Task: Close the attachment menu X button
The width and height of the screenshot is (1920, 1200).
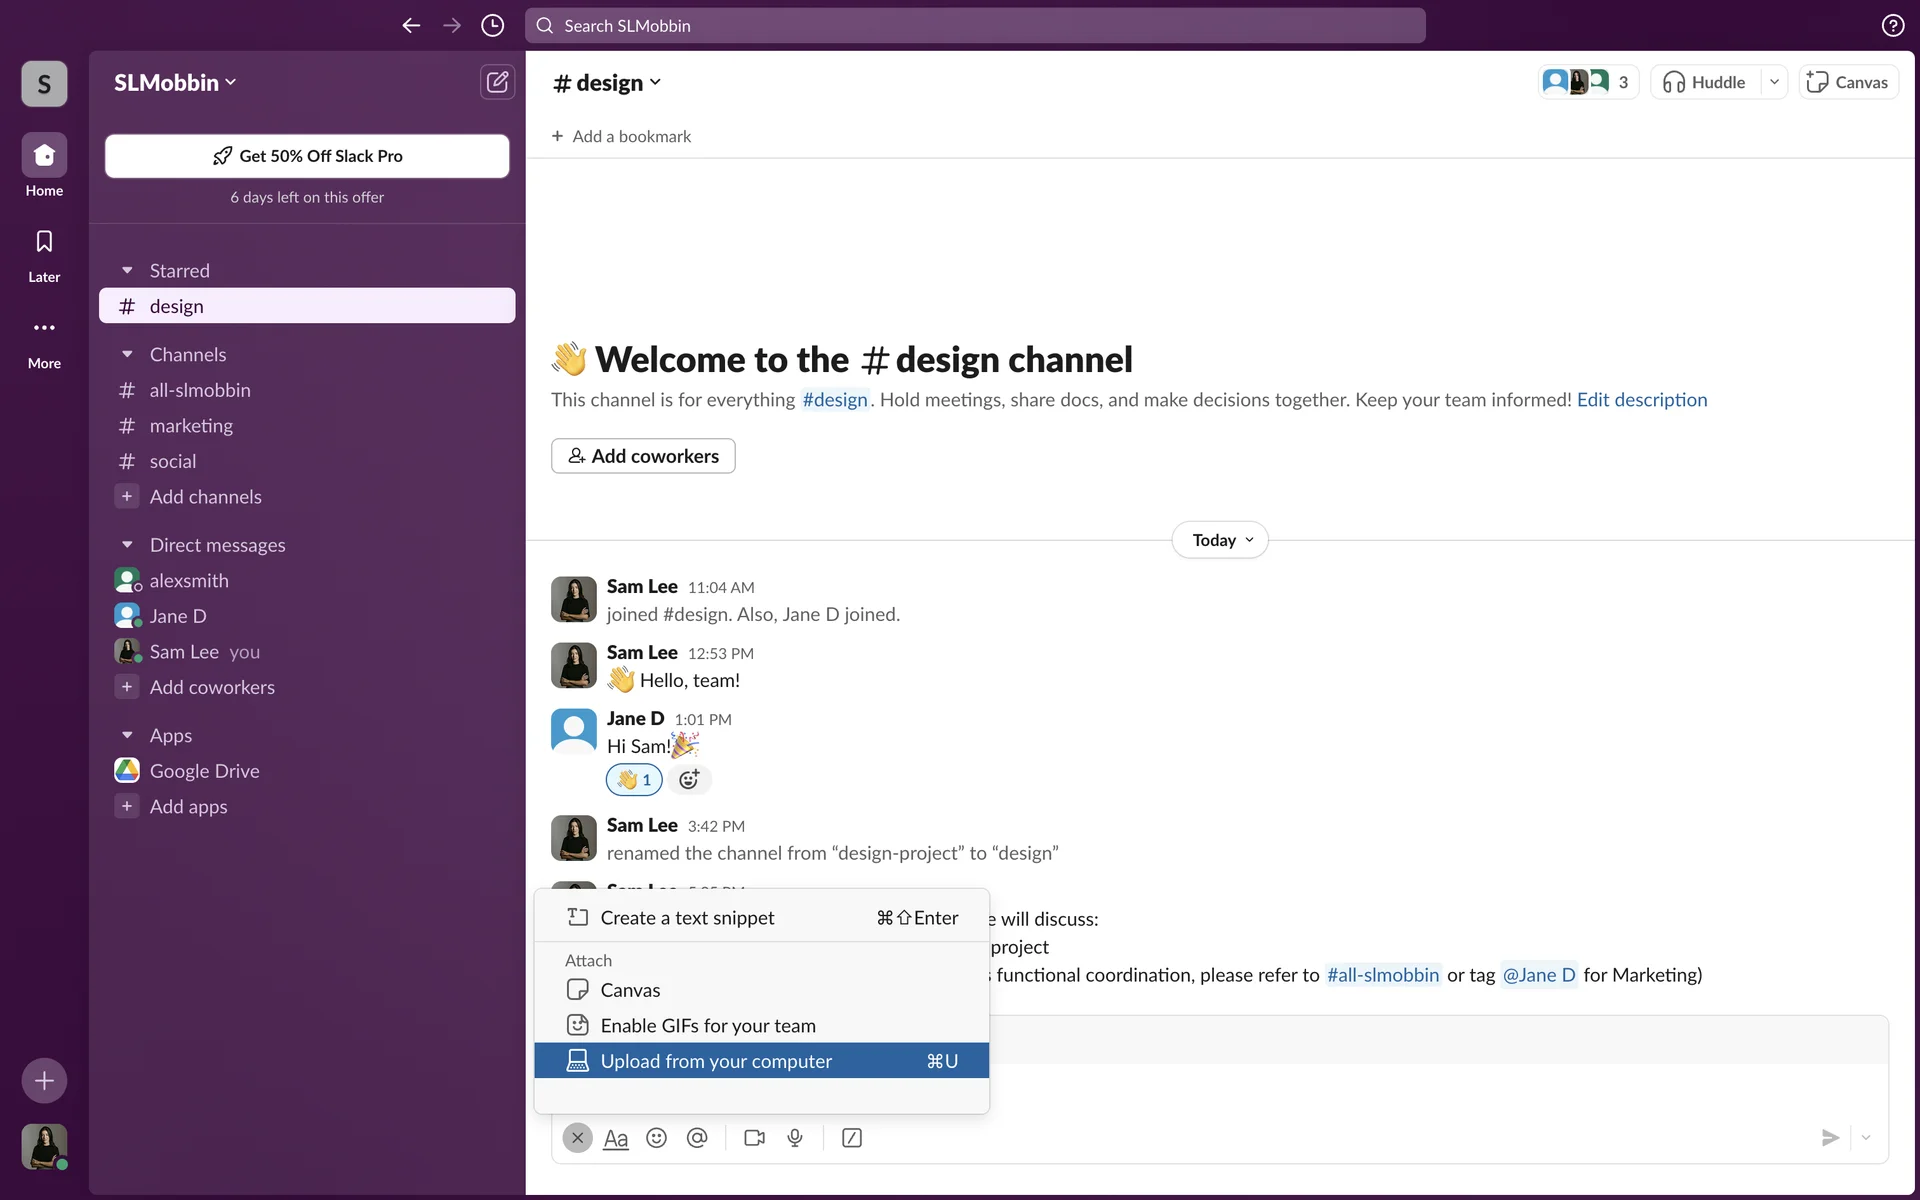Action: [577, 1138]
